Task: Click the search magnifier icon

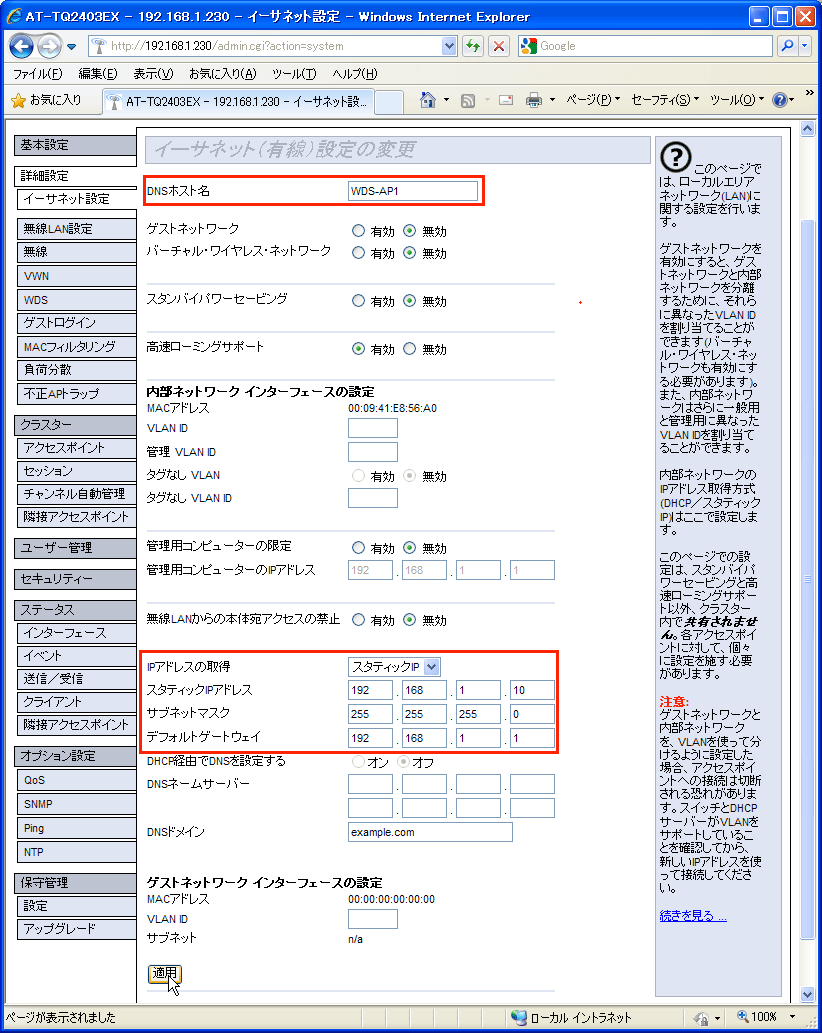Action: 786,46
